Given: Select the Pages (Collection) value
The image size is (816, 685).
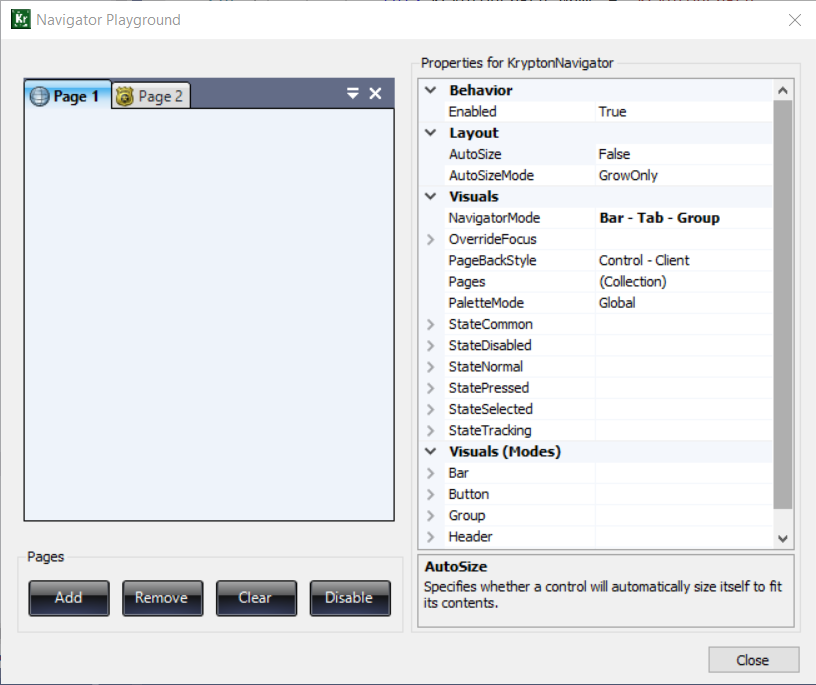Looking at the screenshot, I should point(684,282).
